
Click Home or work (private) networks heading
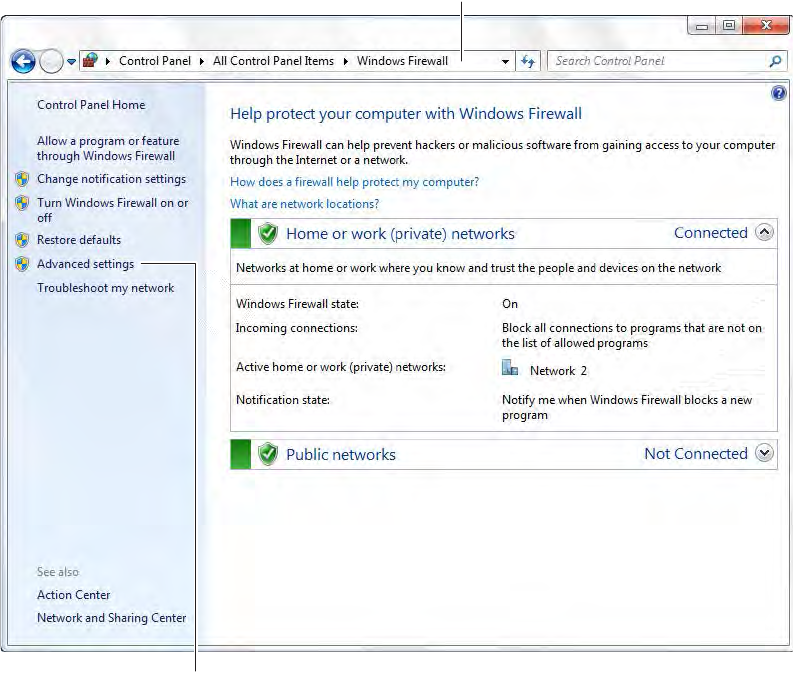[400, 234]
